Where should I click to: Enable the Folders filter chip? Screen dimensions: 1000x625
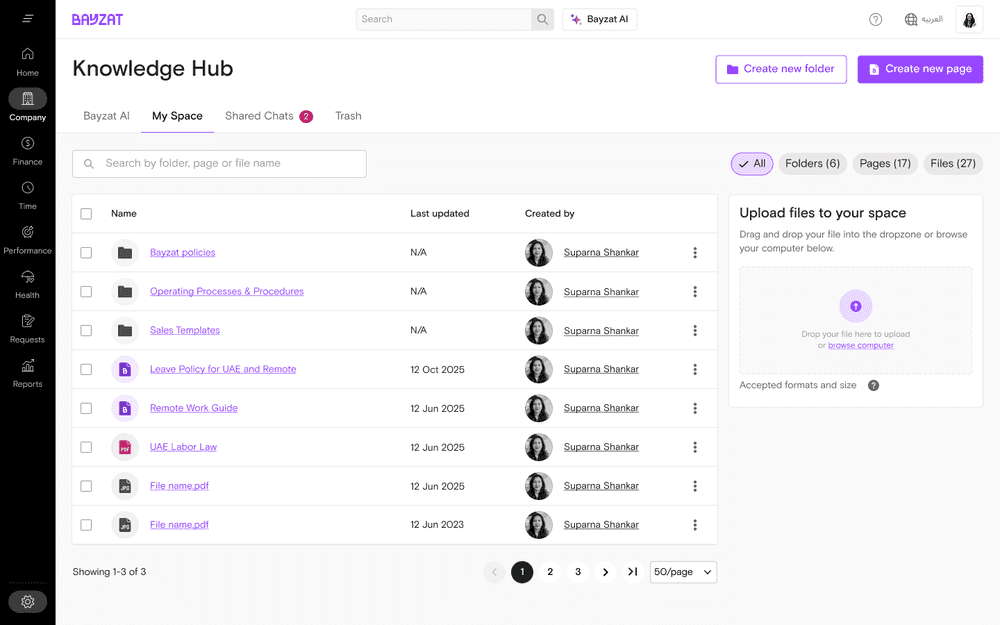[x=812, y=163]
